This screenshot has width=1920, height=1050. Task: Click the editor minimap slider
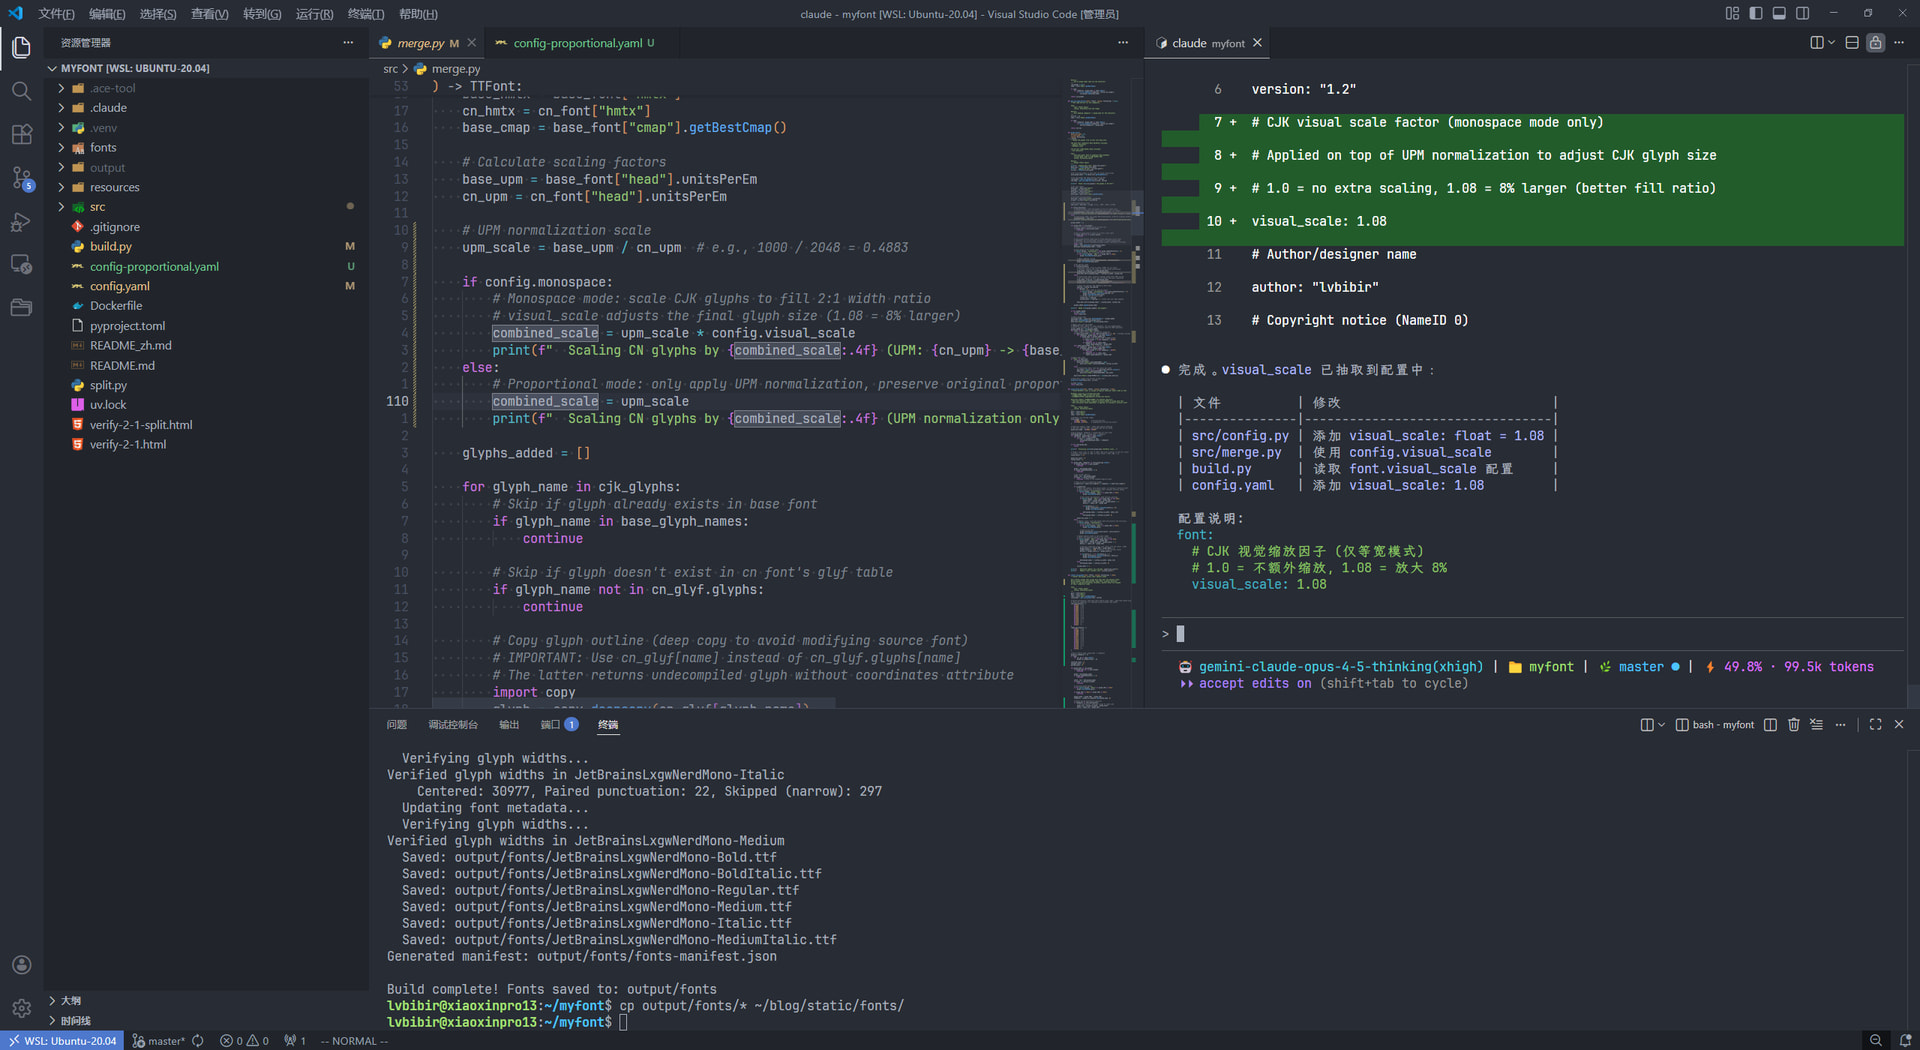click(x=1100, y=213)
